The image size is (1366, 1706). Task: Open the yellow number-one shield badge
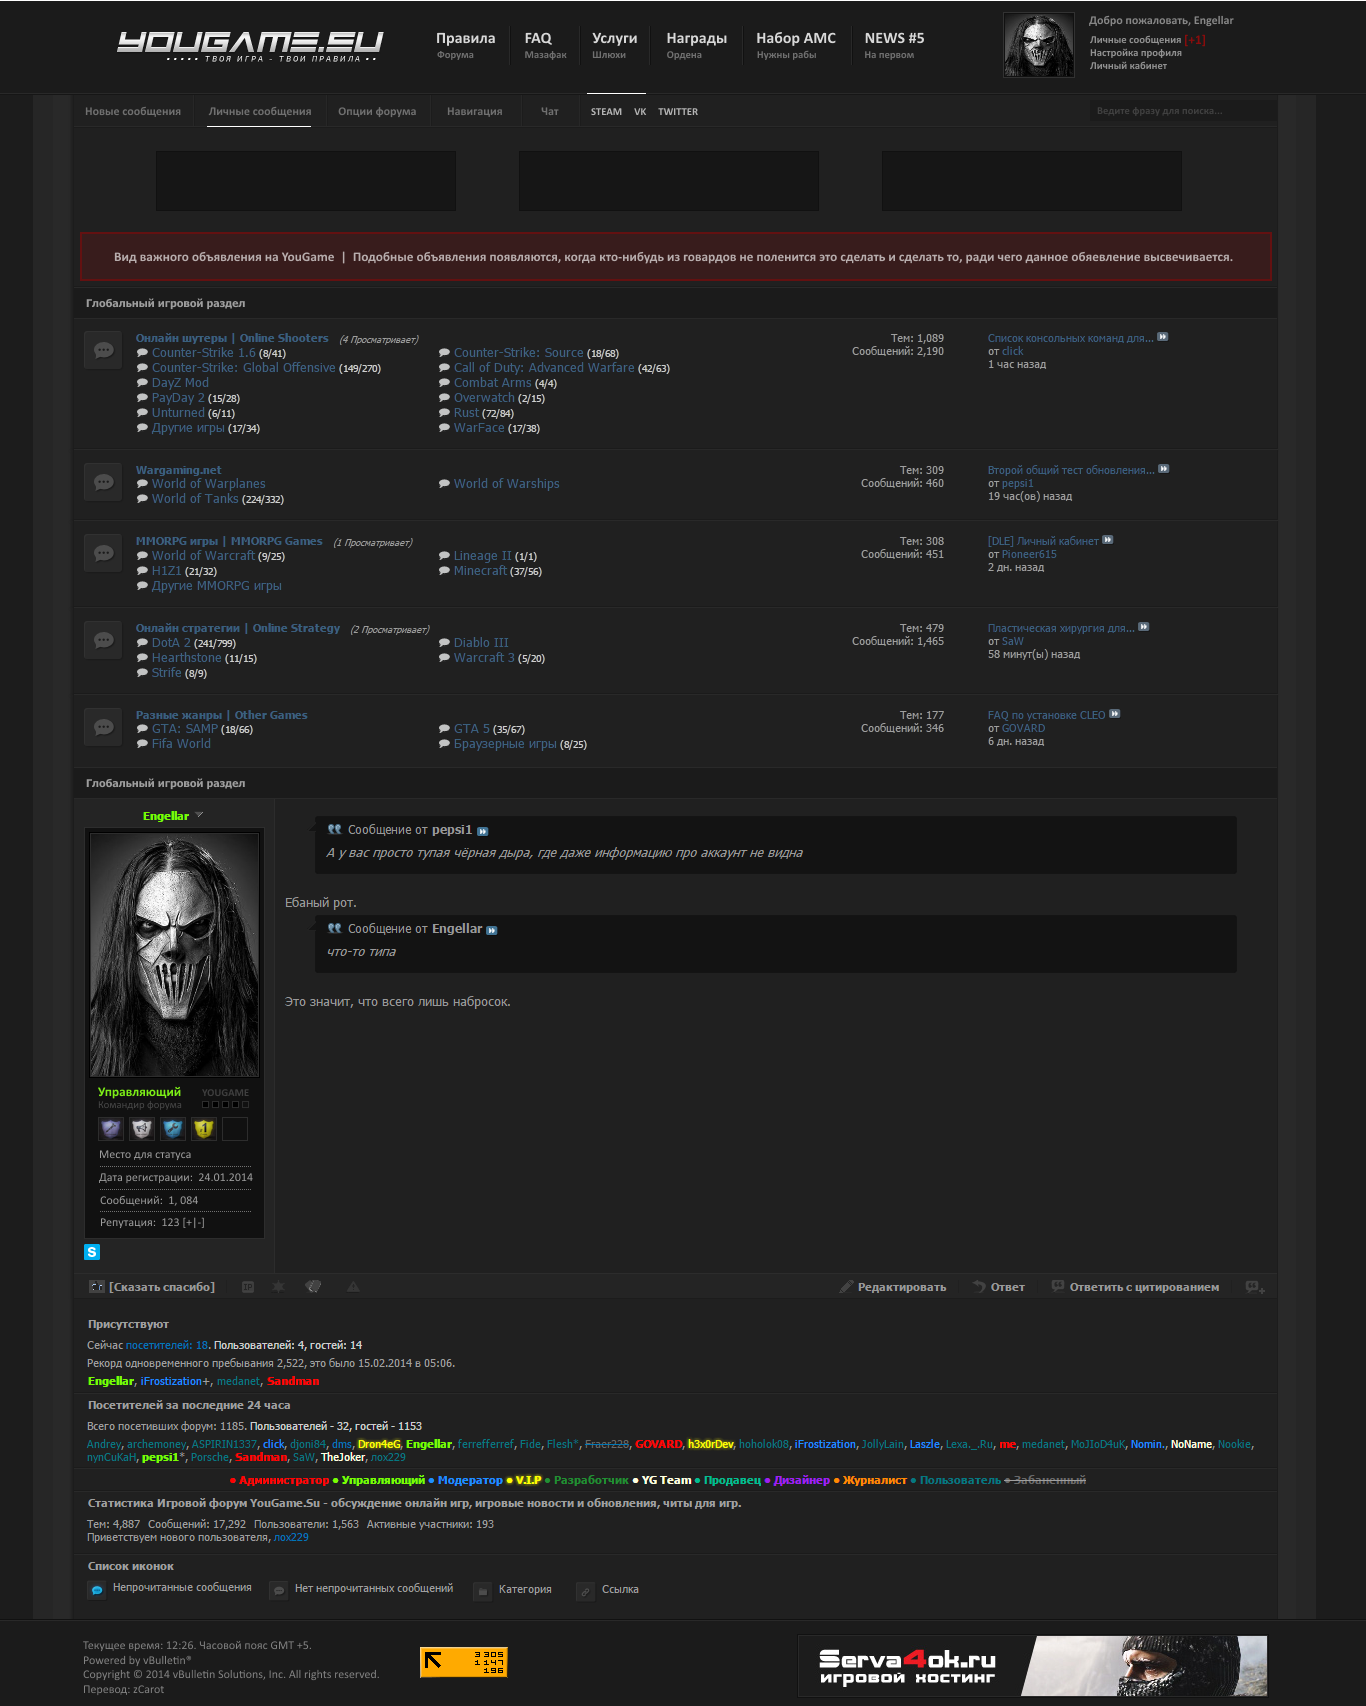coord(204,1129)
